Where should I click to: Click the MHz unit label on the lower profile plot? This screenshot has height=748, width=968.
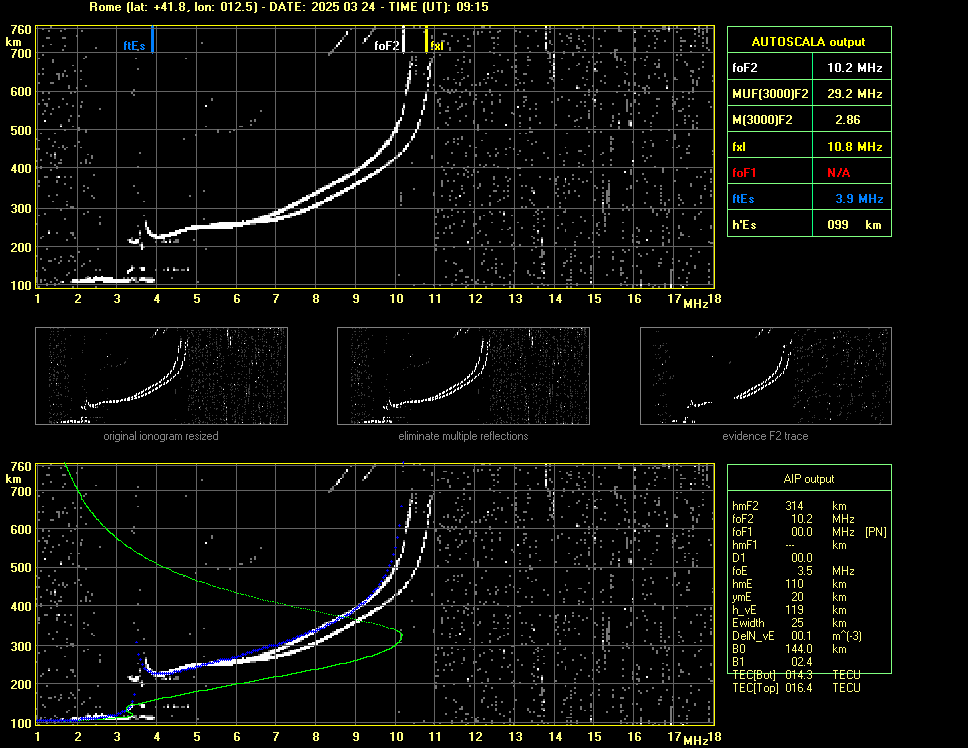pyautogui.click(x=695, y=741)
